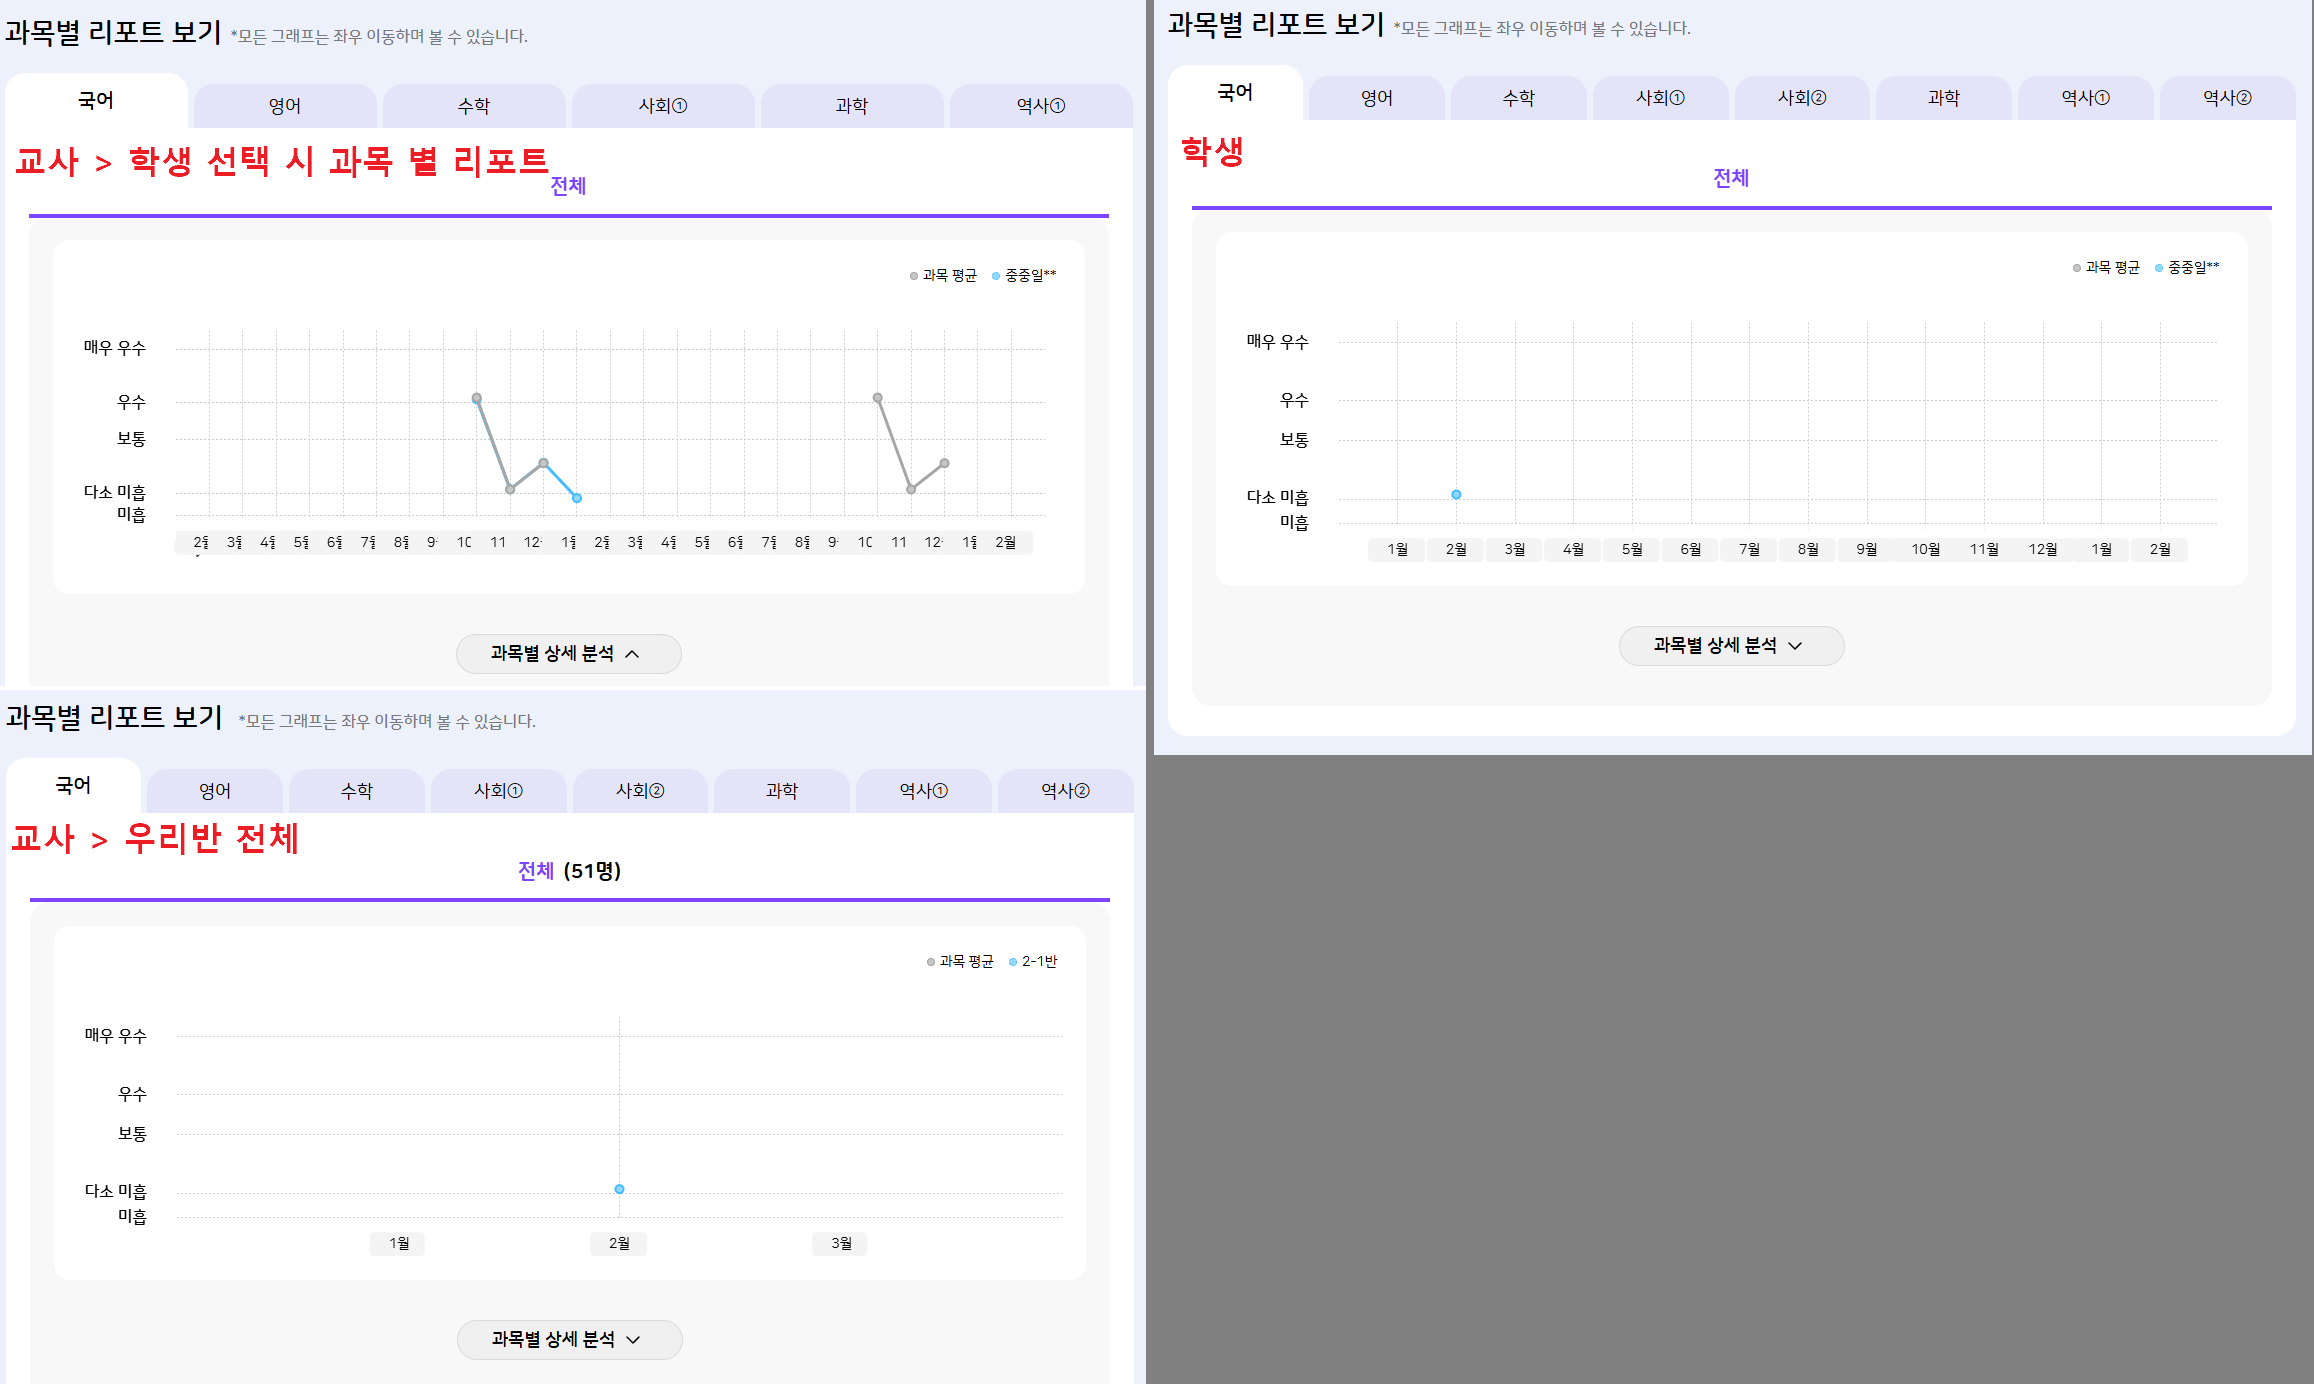Click the blue 2월 data point in 우리반 전체 chart
This screenshot has height=1384, width=2314.
click(x=619, y=1189)
